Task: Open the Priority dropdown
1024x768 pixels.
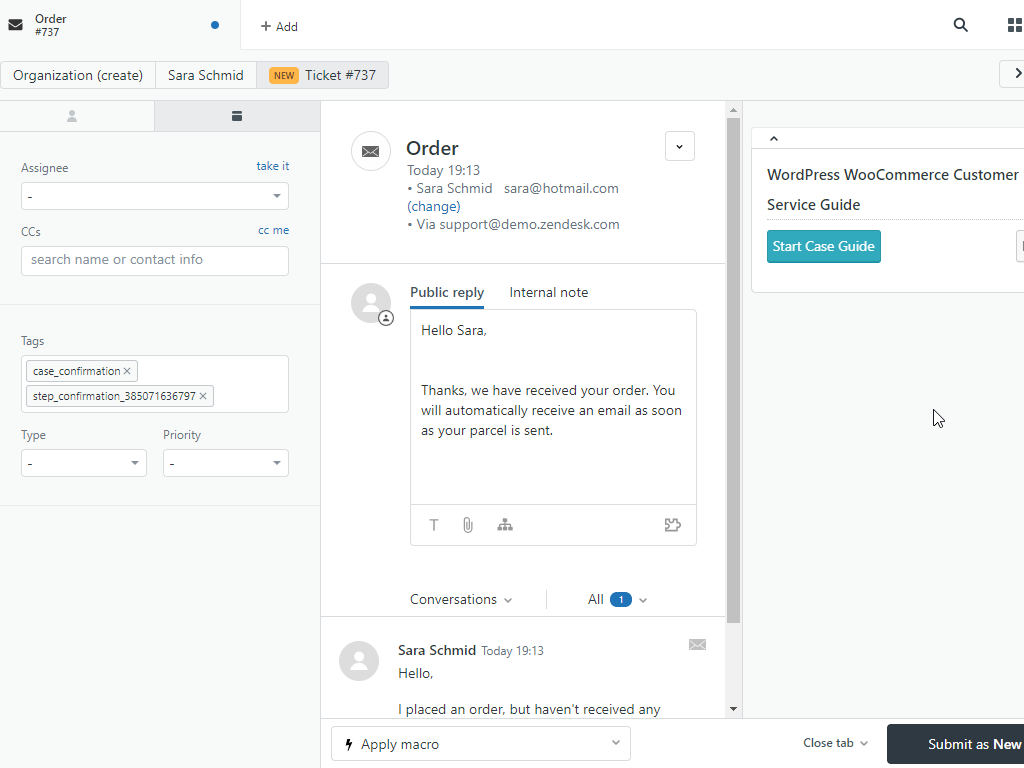Action: point(226,463)
